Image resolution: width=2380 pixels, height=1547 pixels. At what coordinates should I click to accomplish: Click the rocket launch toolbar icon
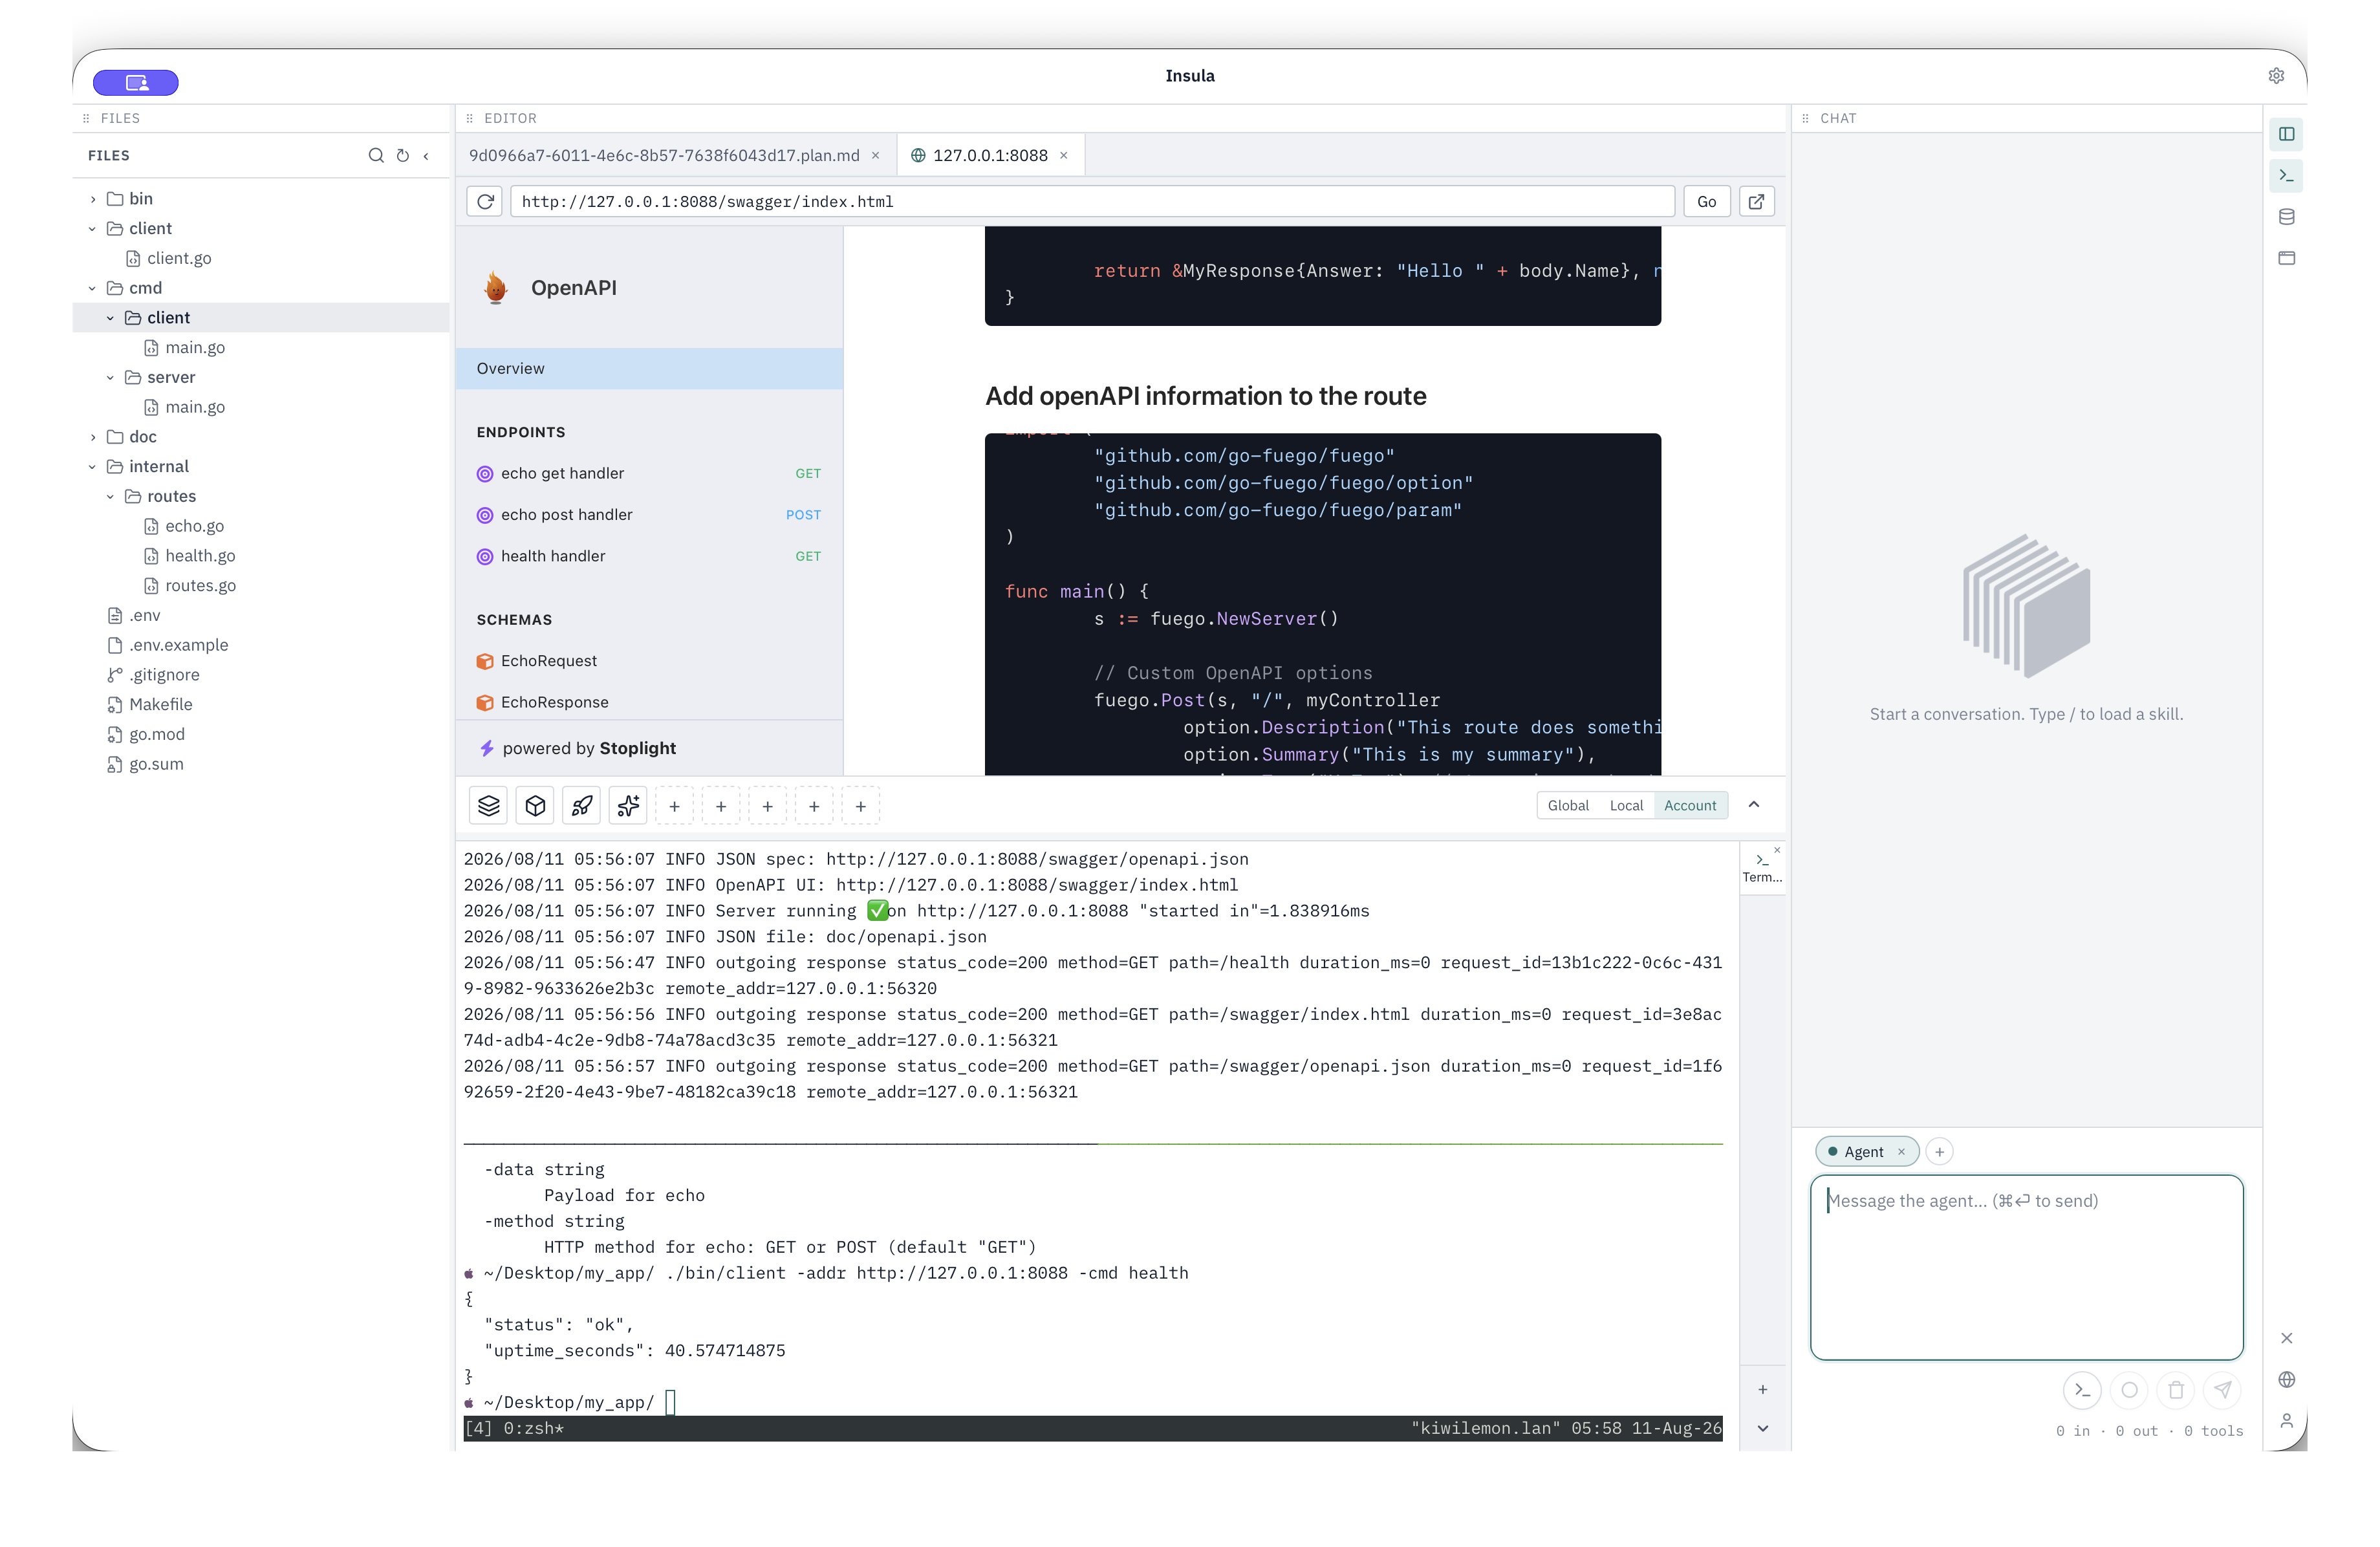tap(581, 806)
